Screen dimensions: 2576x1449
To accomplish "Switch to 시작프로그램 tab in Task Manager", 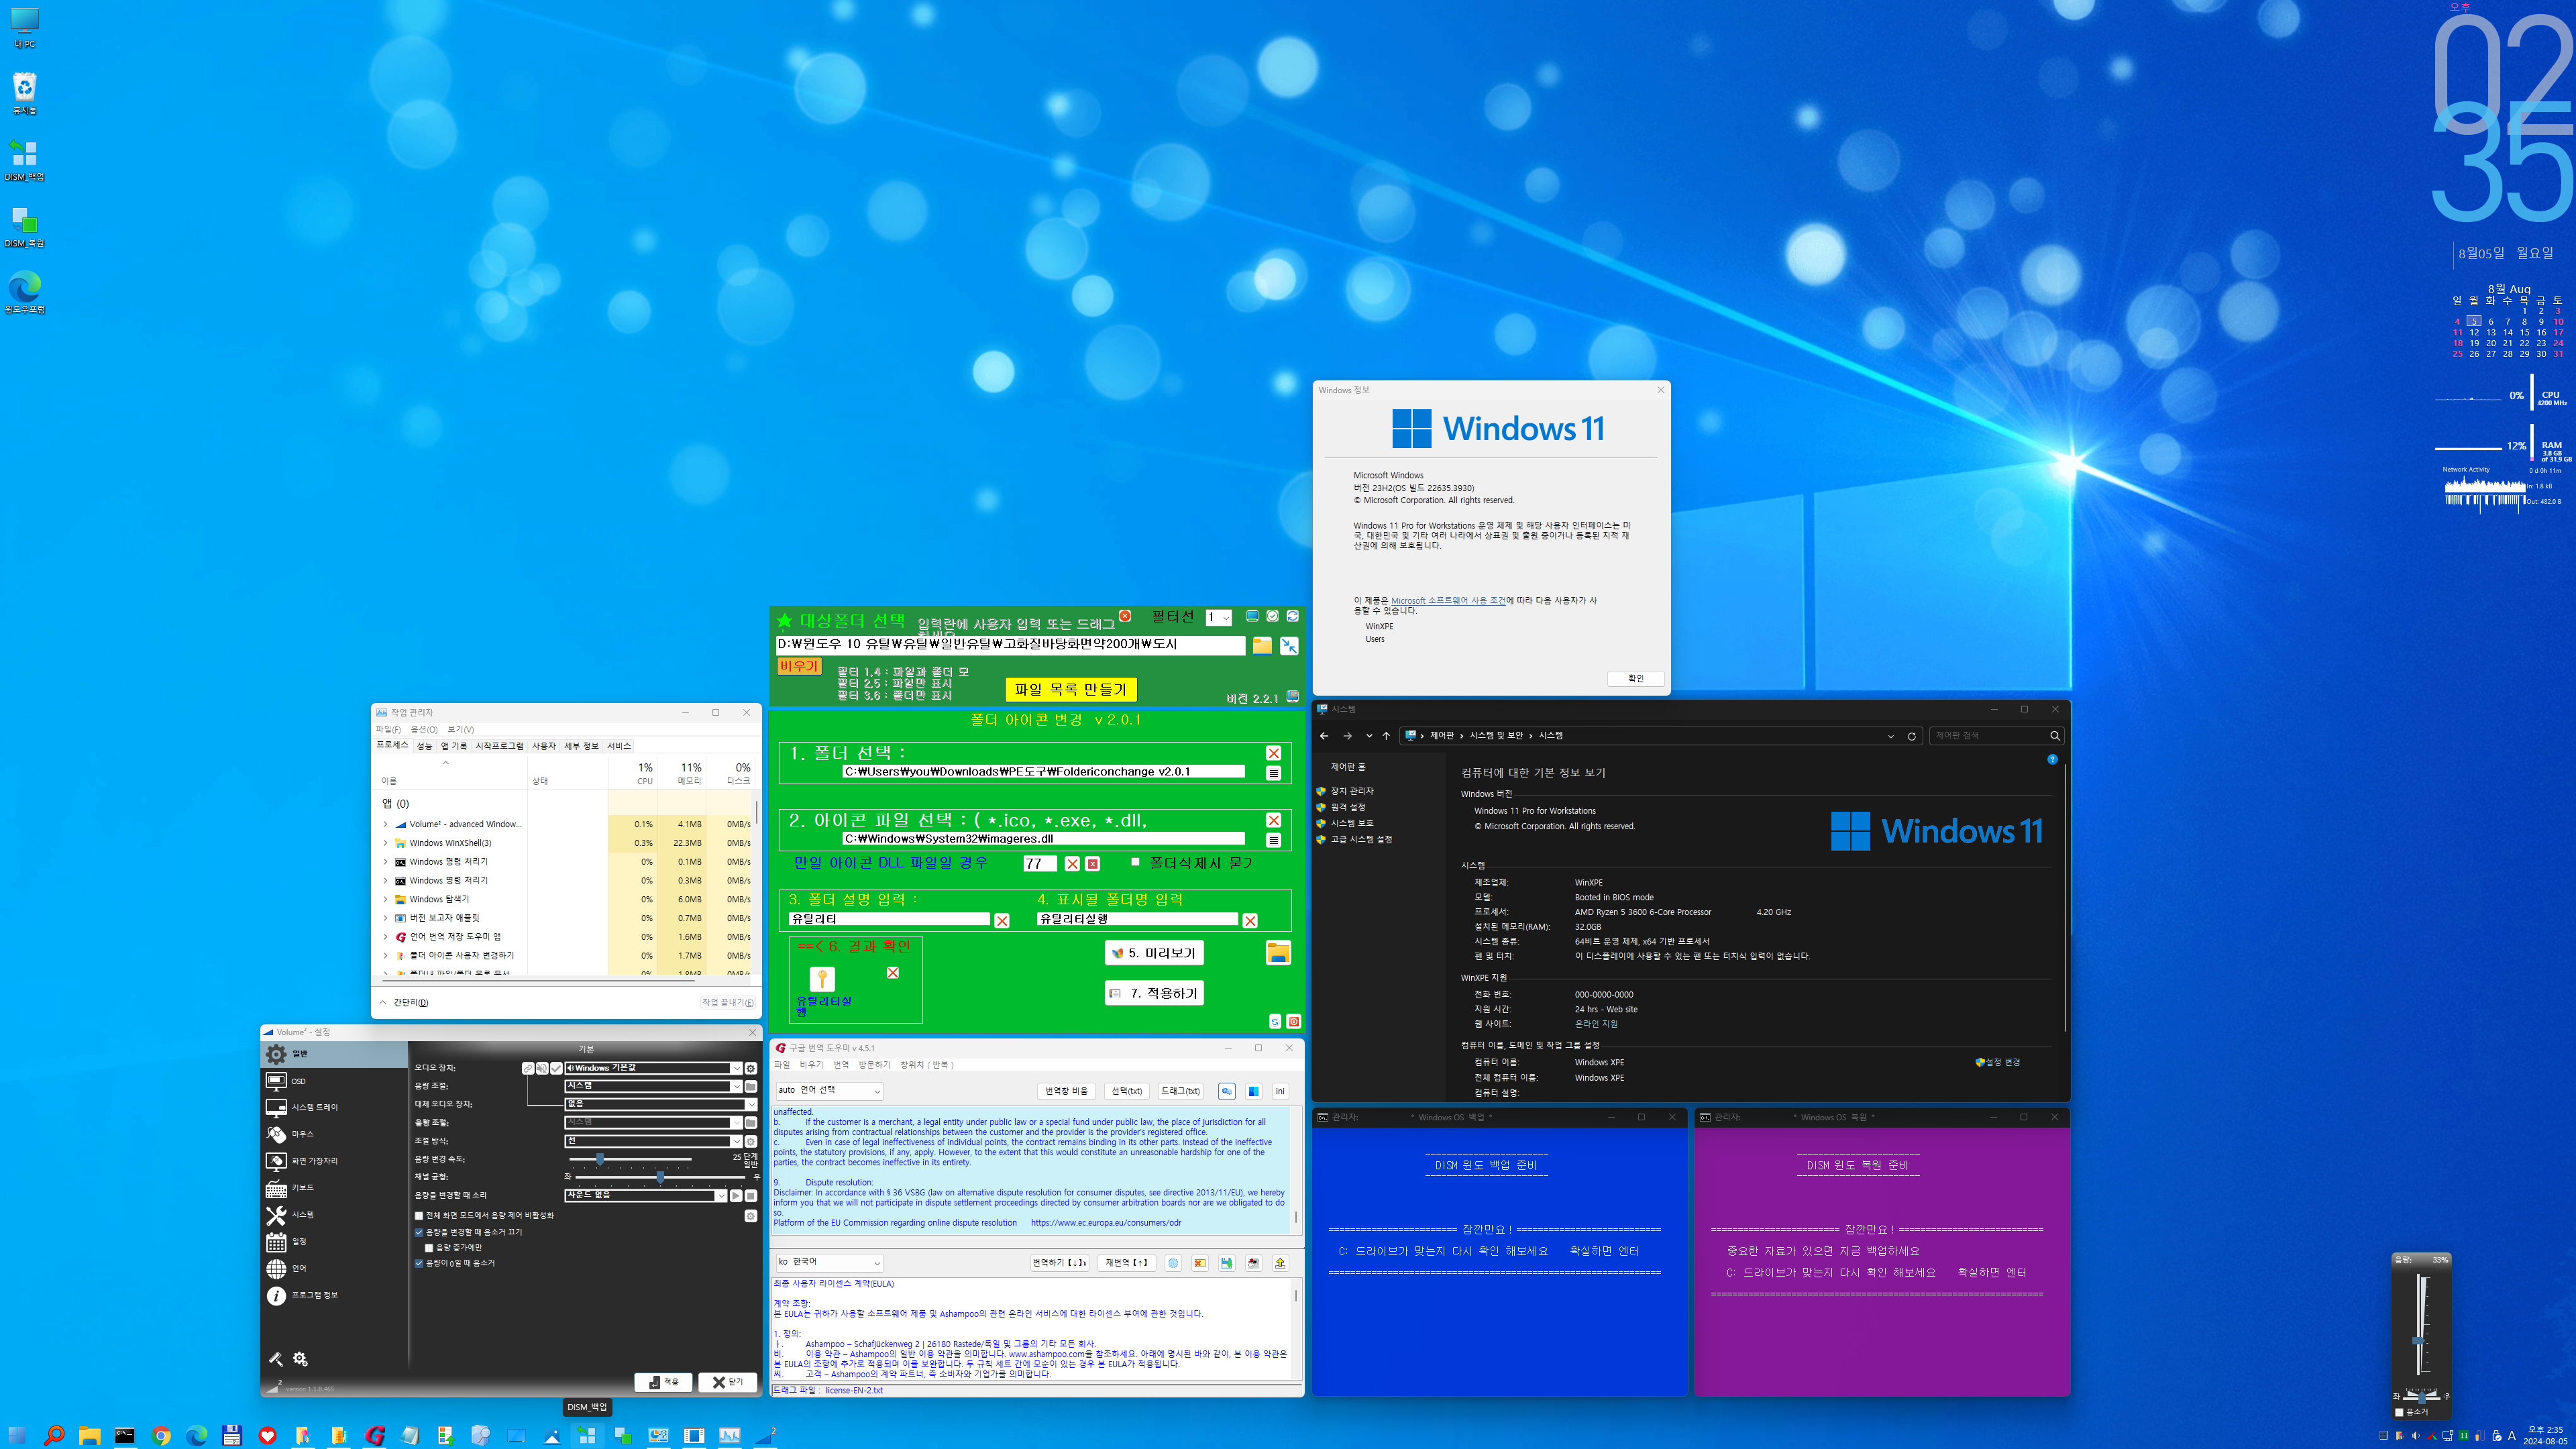I will coord(499,746).
